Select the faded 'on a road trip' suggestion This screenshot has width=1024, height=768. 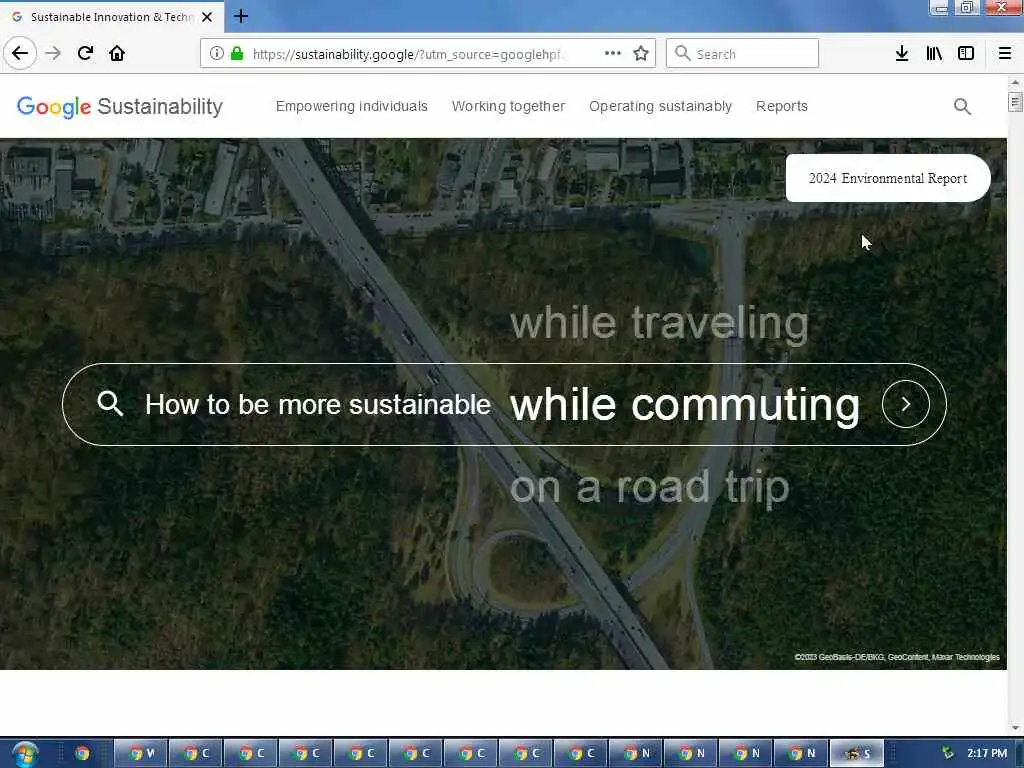coord(650,488)
